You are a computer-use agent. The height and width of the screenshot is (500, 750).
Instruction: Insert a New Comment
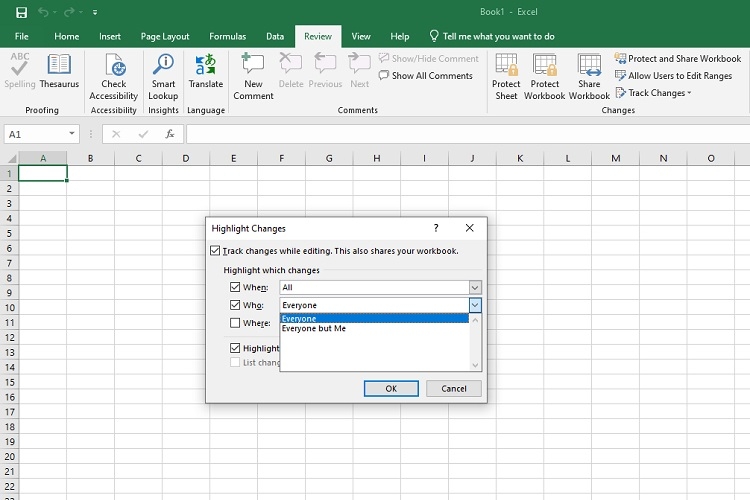point(253,66)
